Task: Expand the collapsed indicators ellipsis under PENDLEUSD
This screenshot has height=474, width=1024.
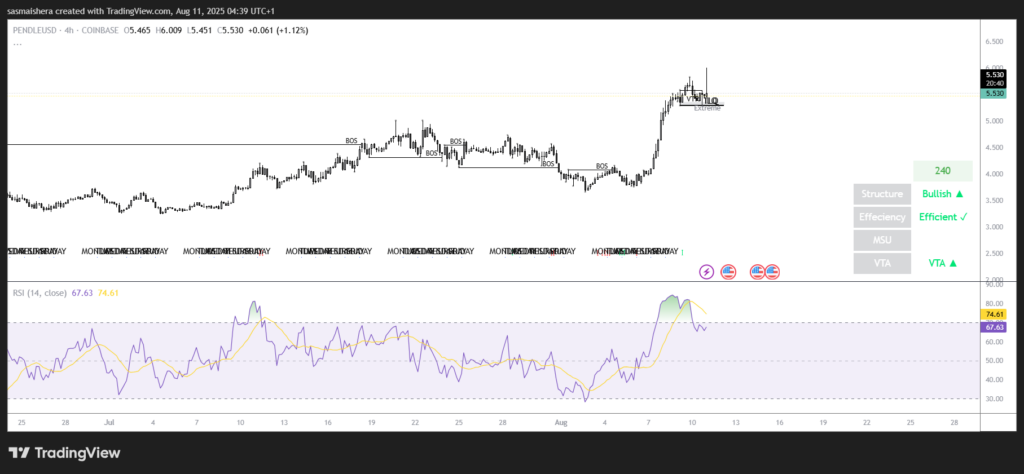Action: 18,44
